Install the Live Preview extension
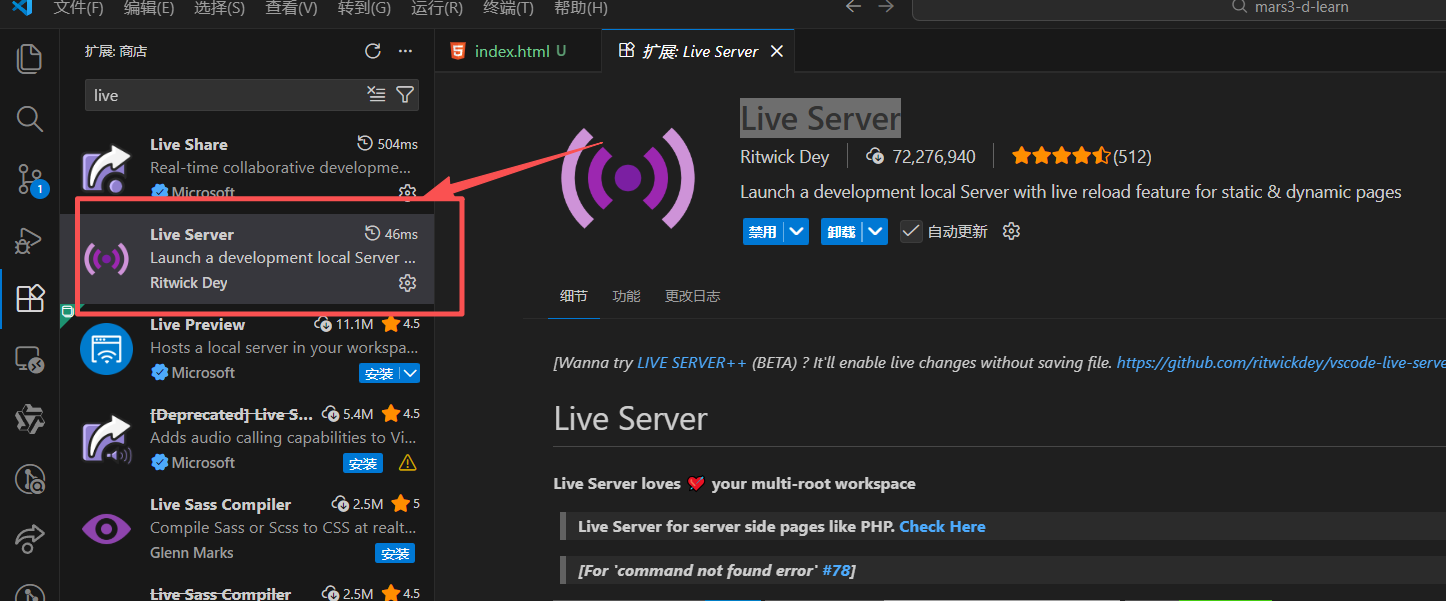The height and width of the screenshot is (601, 1446). click(x=379, y=373)
